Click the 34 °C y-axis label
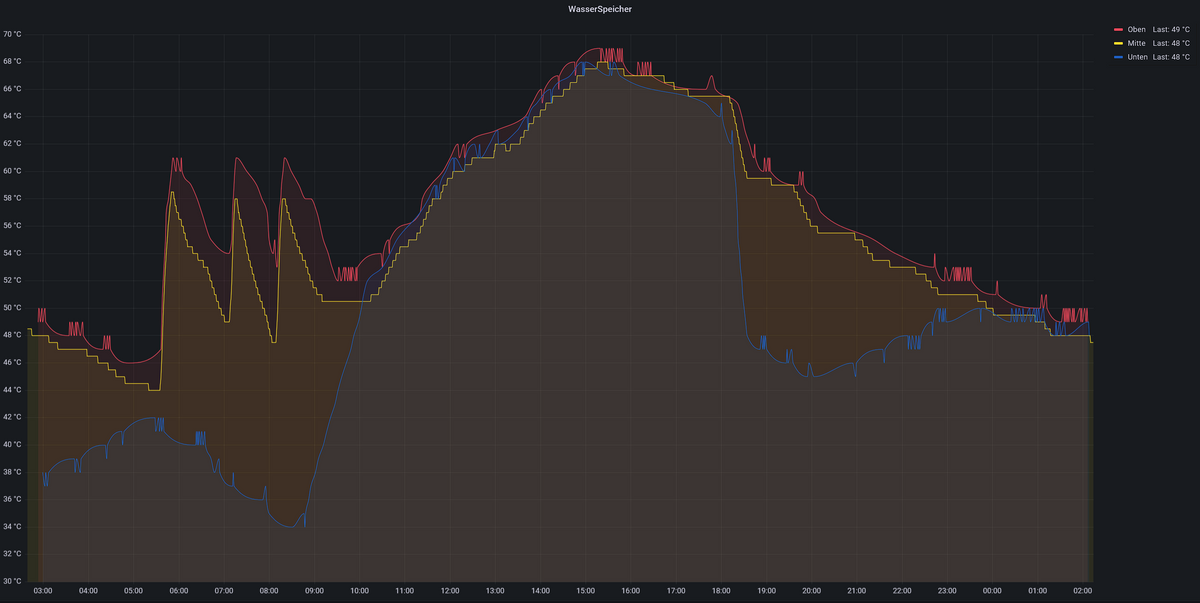This screenshot has width=1200, height=603. coord(11,526)
